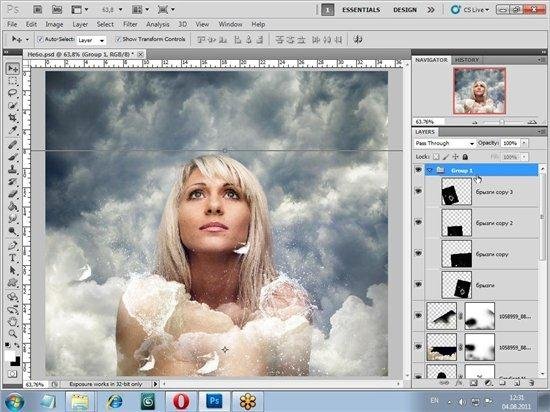Open Opera from the Windows taskbar

point(181,401)
